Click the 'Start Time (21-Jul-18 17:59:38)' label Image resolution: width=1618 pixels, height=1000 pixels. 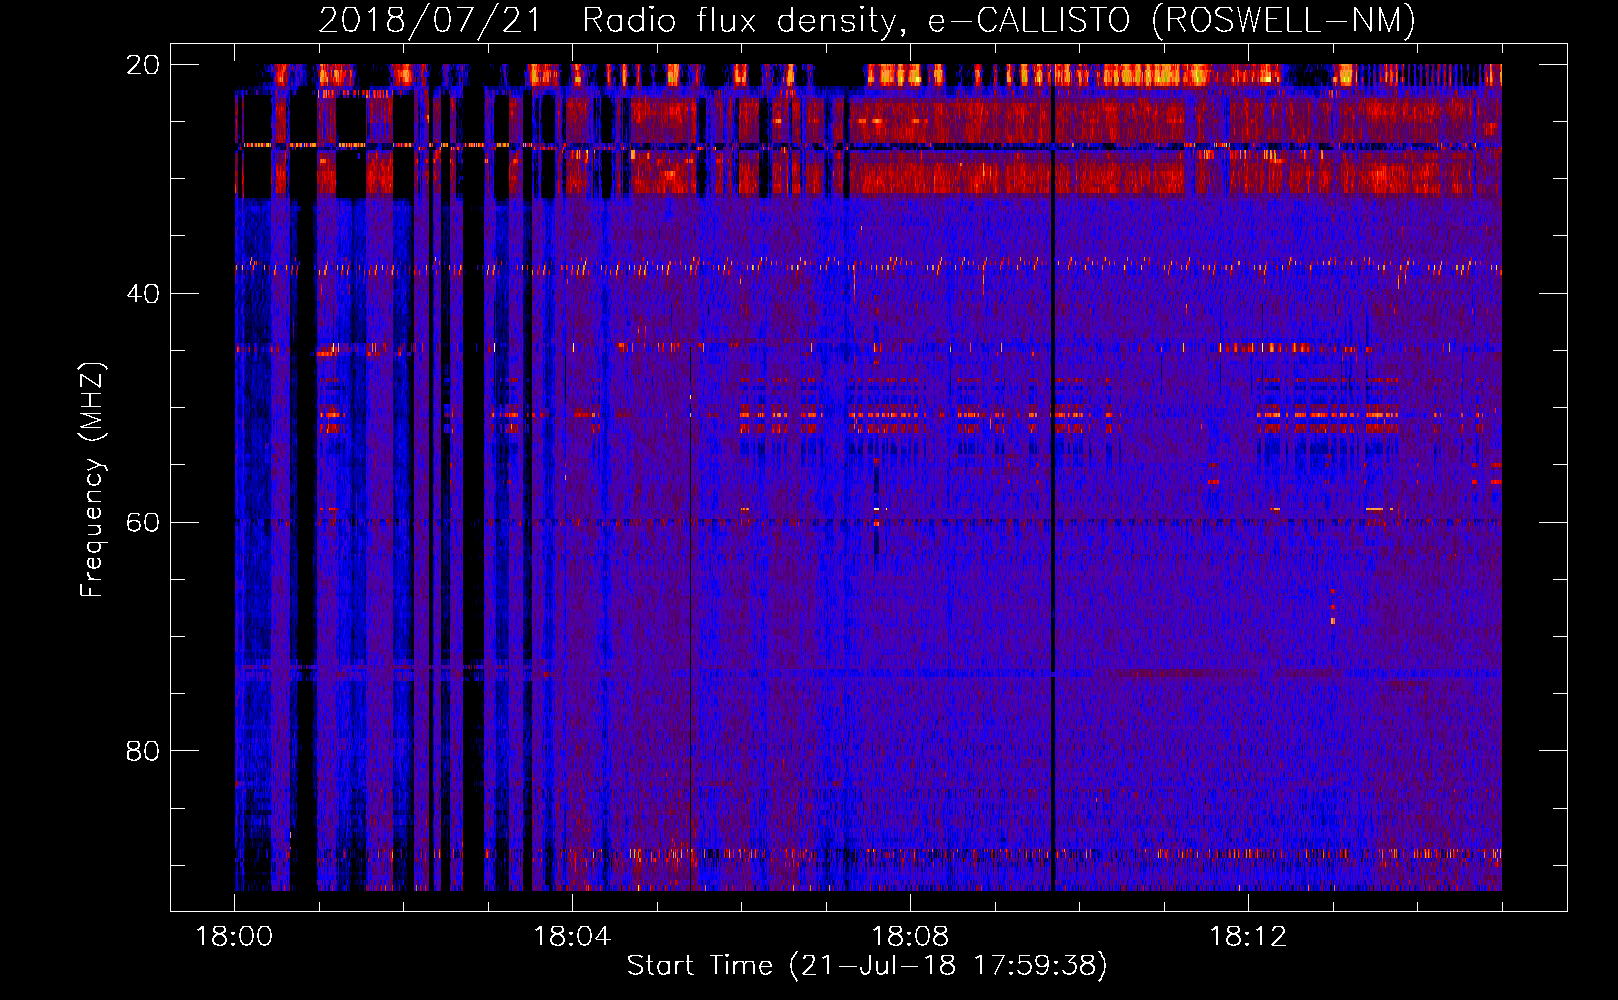click(867, 966)
